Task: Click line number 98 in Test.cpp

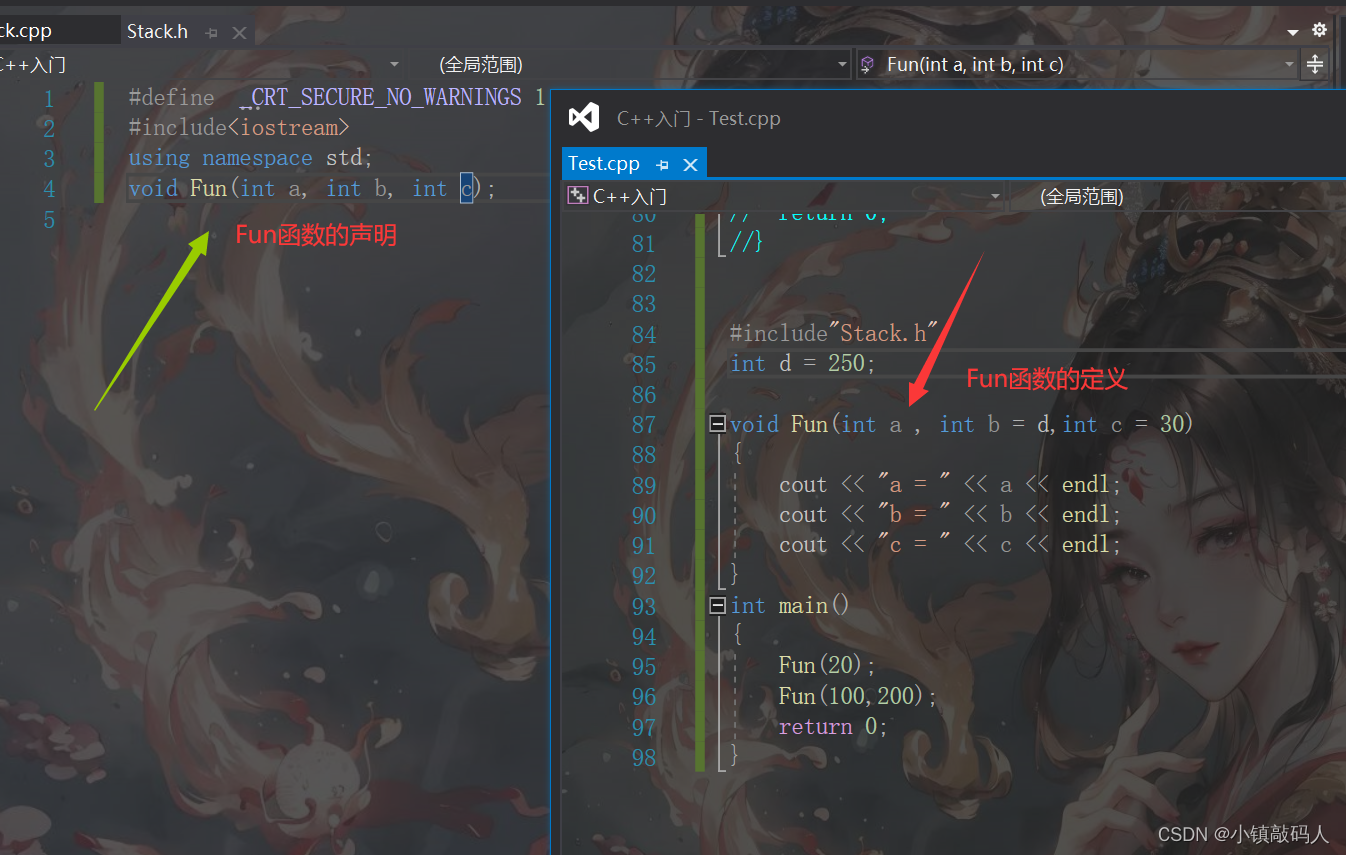Action: coord(644,758)
